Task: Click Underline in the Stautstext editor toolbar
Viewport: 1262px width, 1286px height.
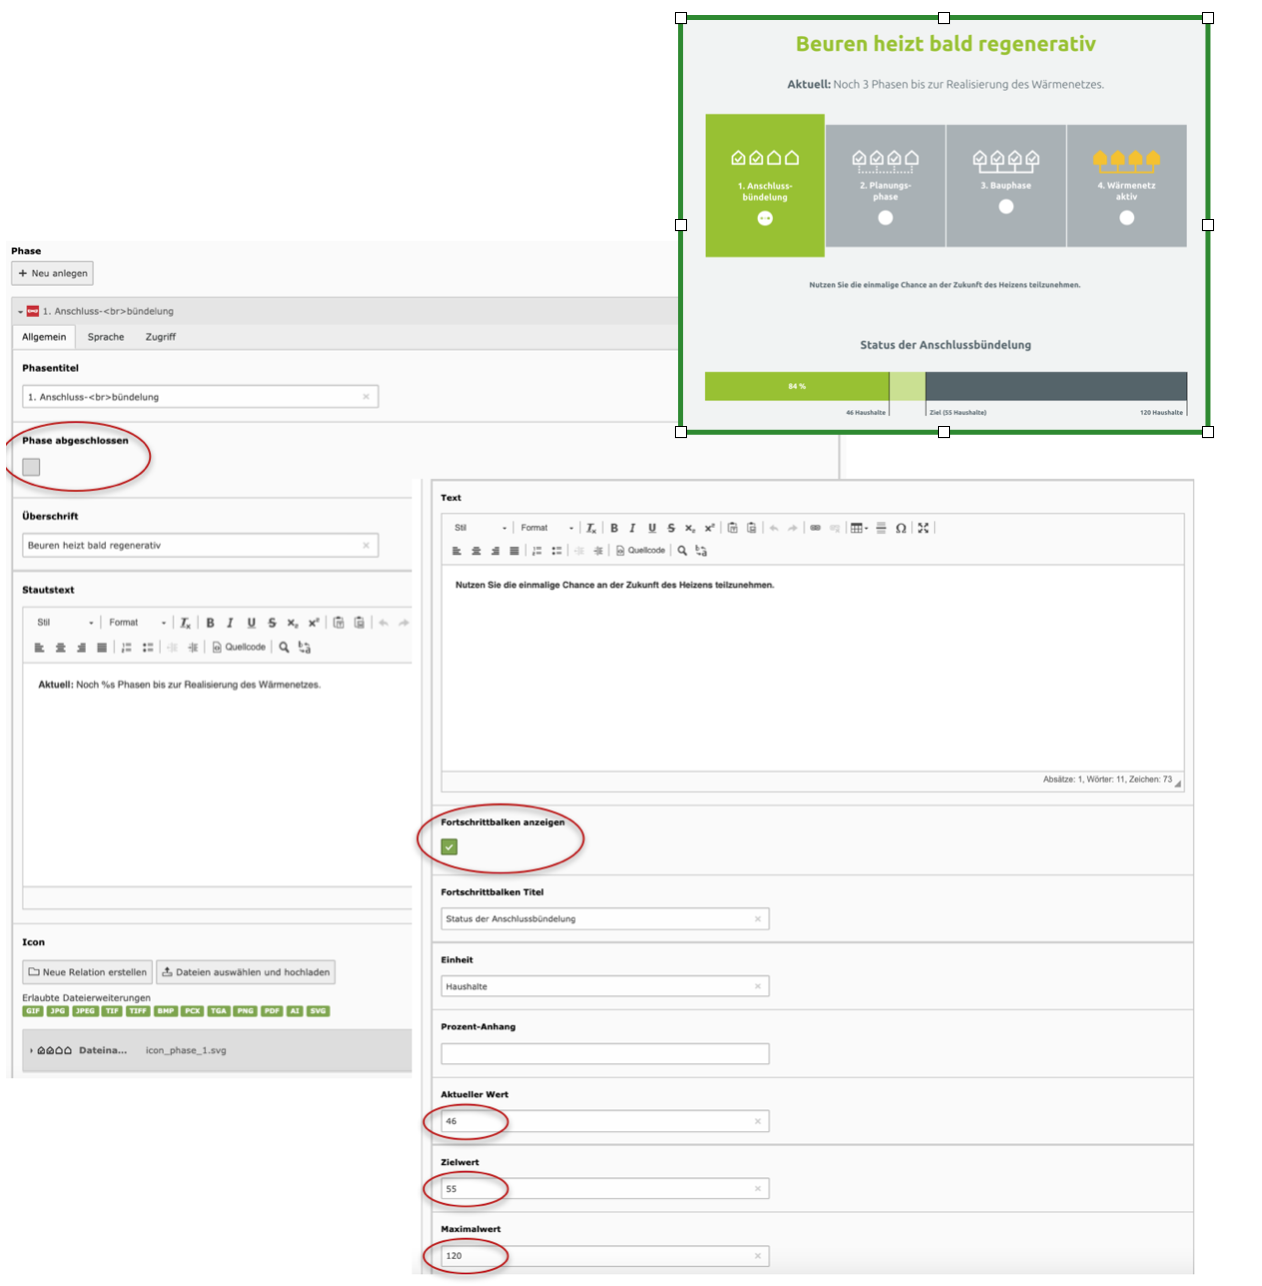Action: [251, 623]
